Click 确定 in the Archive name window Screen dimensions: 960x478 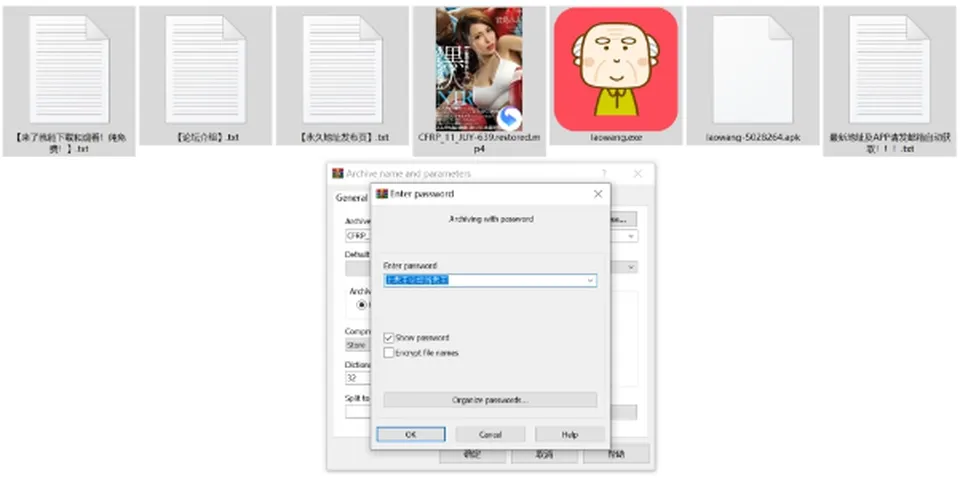coord(473,455)
